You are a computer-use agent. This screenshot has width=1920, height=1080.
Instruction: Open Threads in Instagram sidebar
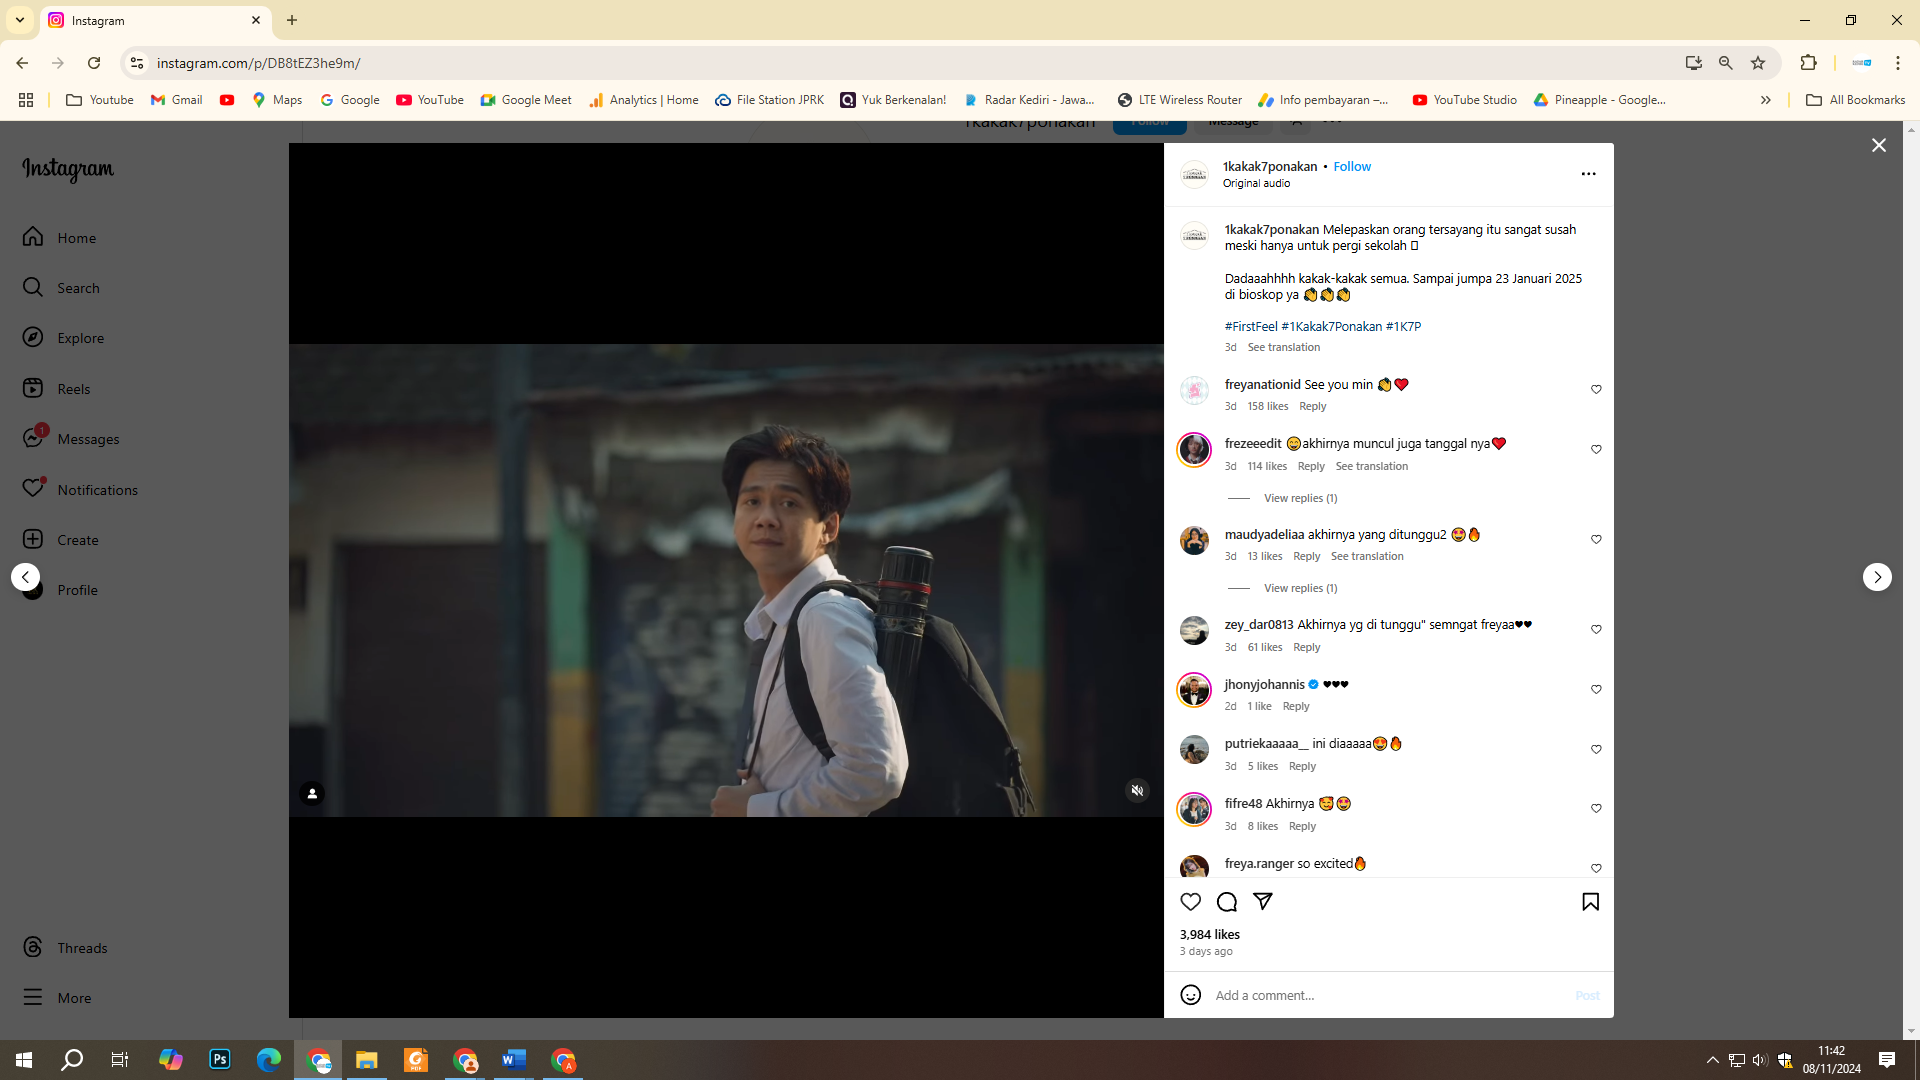tap(64, 948)
